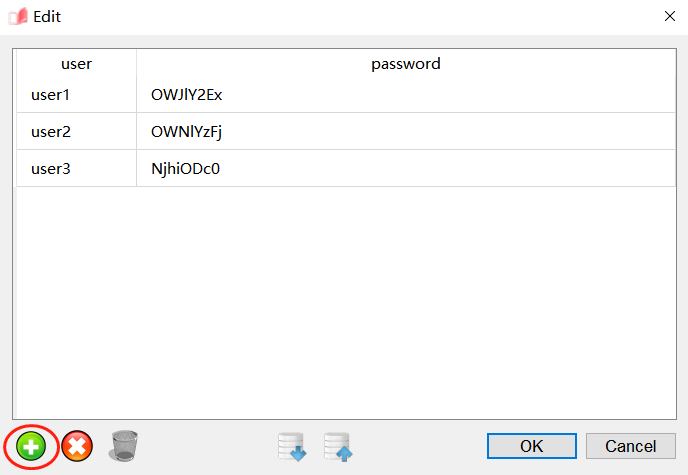Click the "Edit" title text in title bar
Viewport: 688px width, 475px height.
(x=47, y=16)
